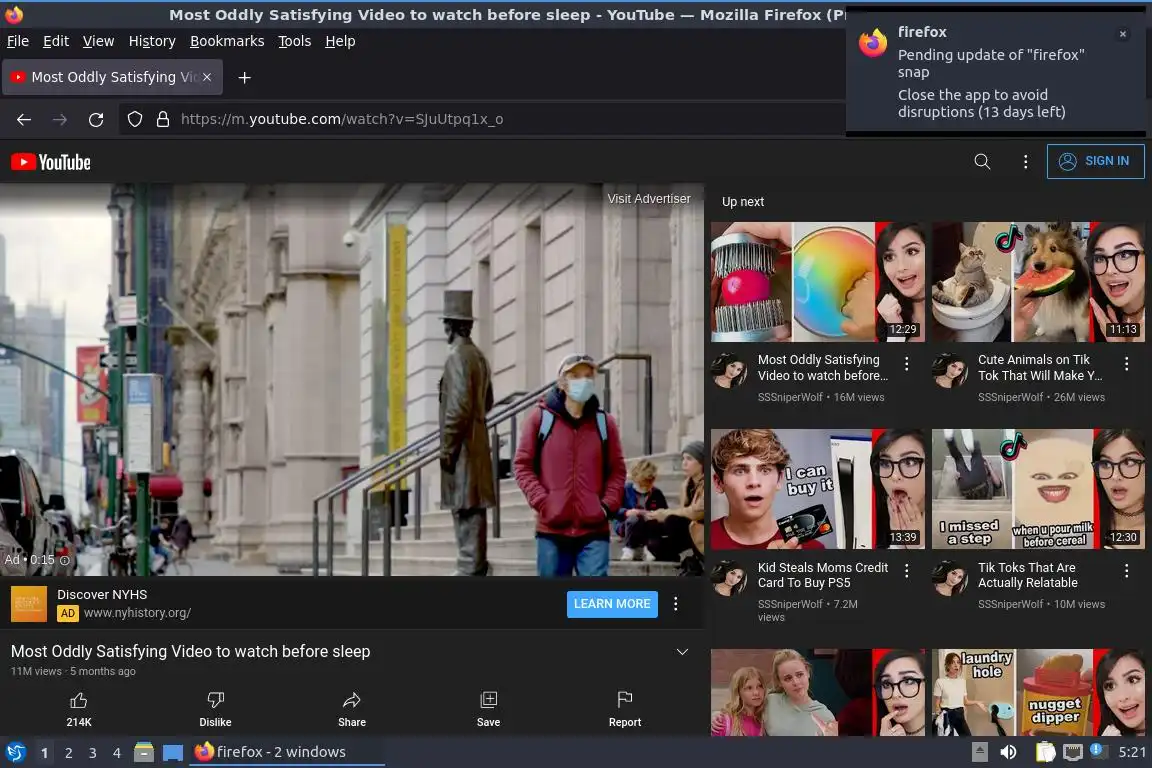Click Most Oddly Satisfying suggested video title
Viewport: 1152px width, 768px height.
[x=823, y=367]
